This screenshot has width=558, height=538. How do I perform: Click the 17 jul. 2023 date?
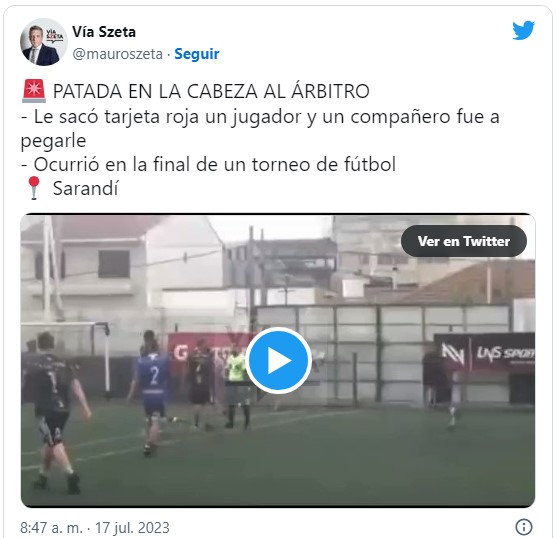click(x=132, y=527)
